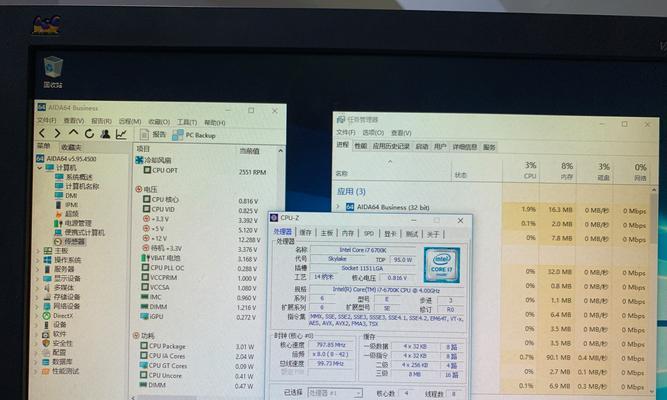Click the 当前值 column header in AIDA64
Image resolution: width=667 pixels, height=400 pixels.
[x=250, y=151]
